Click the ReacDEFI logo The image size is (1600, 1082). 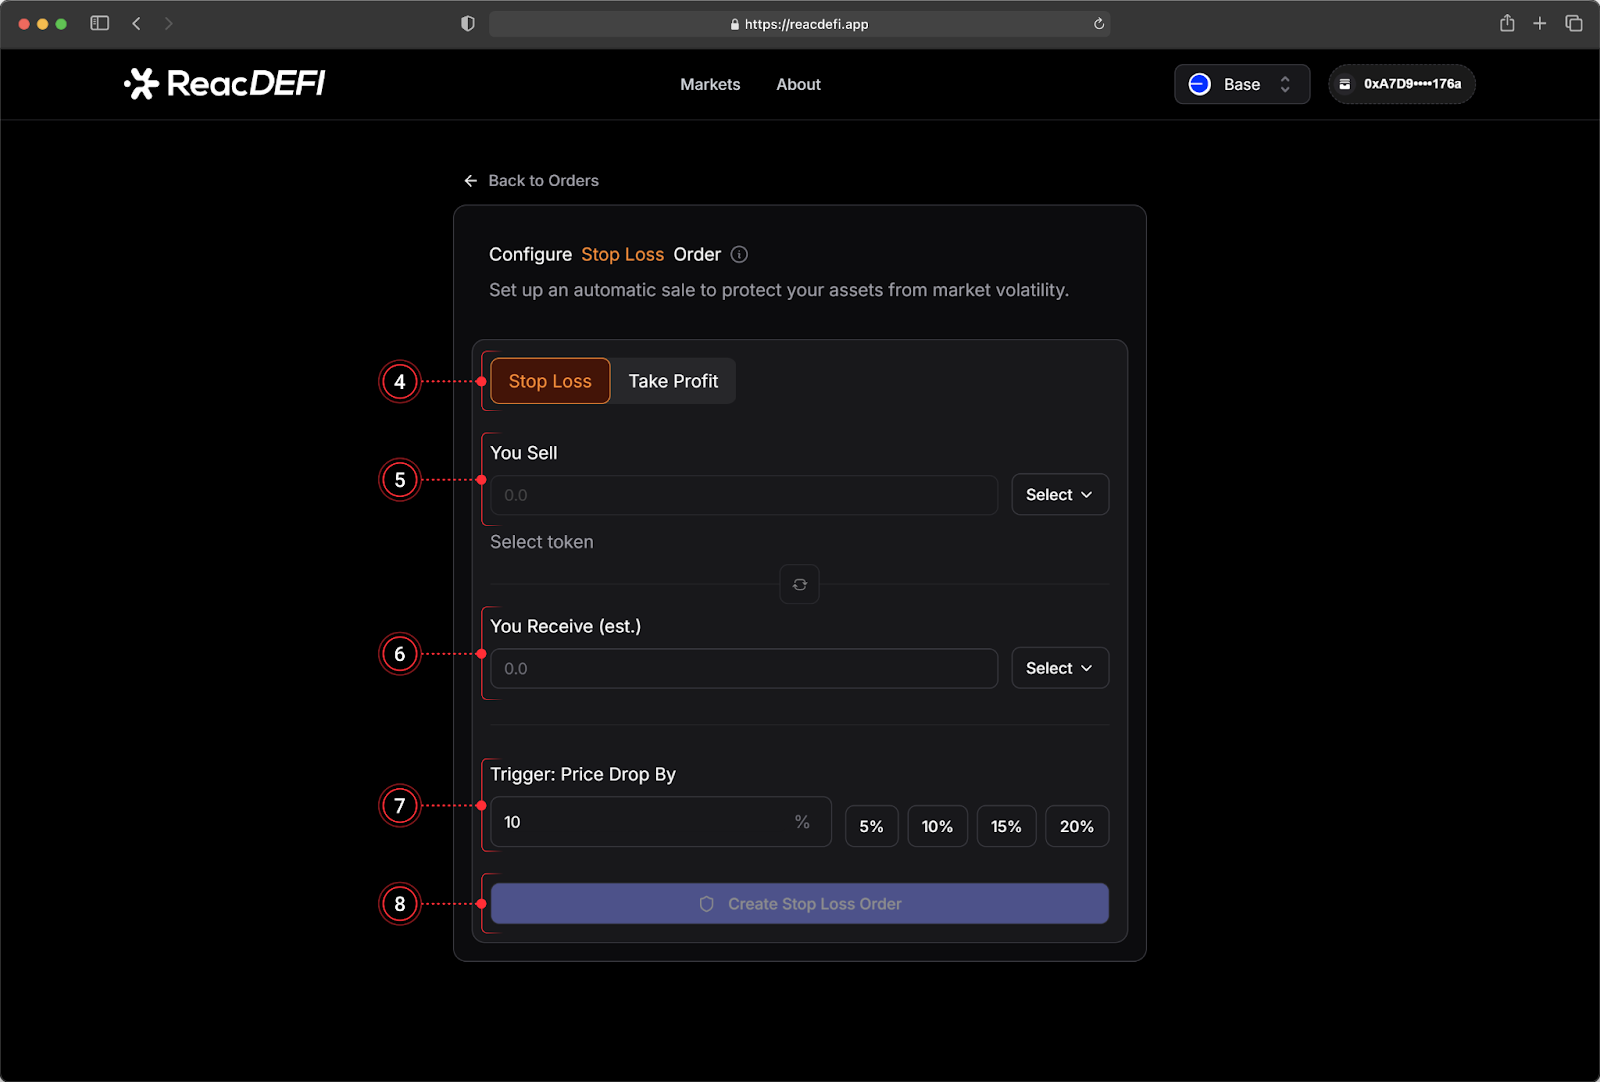tap(225, 84)
